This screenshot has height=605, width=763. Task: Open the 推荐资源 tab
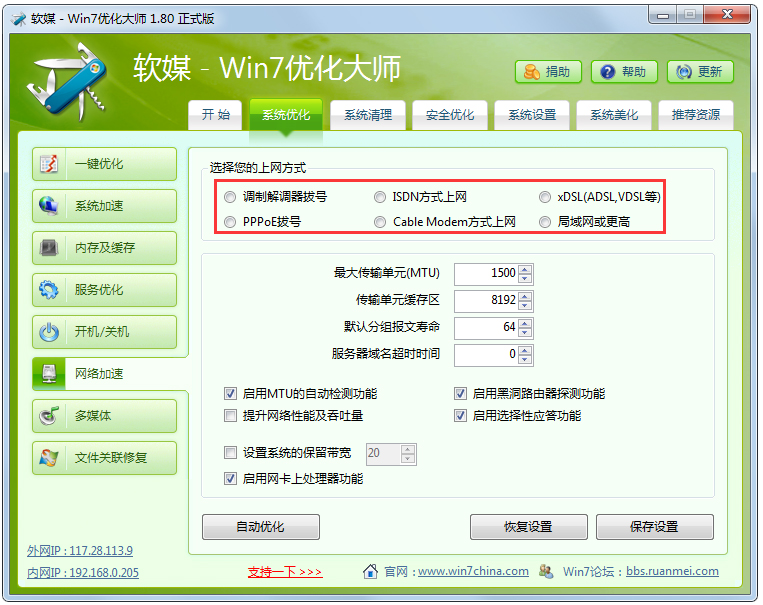pos(696,115)
